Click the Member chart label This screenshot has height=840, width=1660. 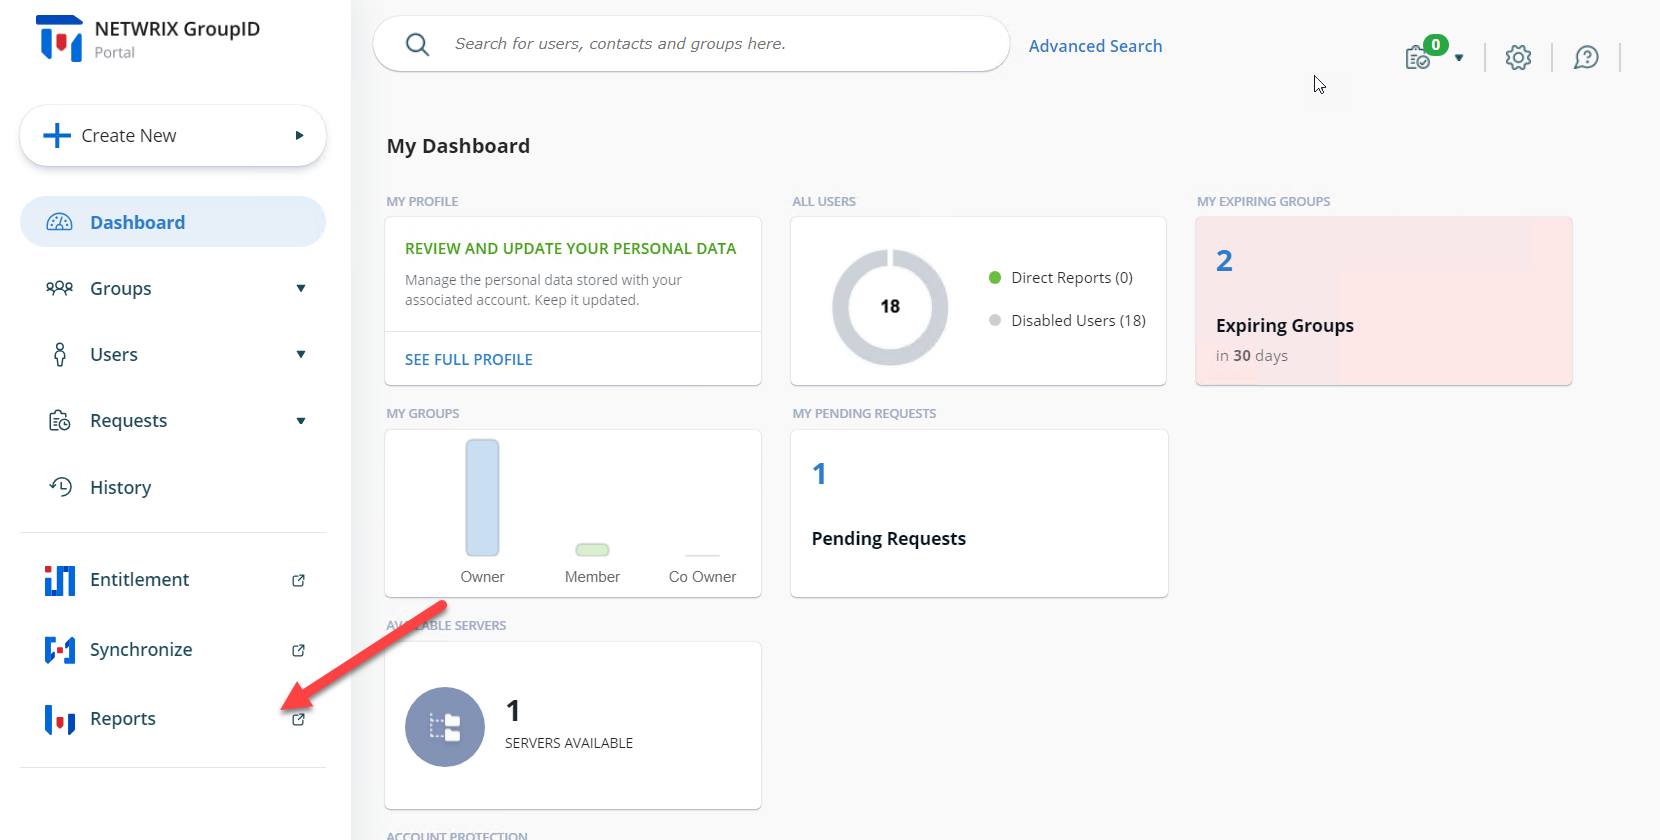[592, 577]
